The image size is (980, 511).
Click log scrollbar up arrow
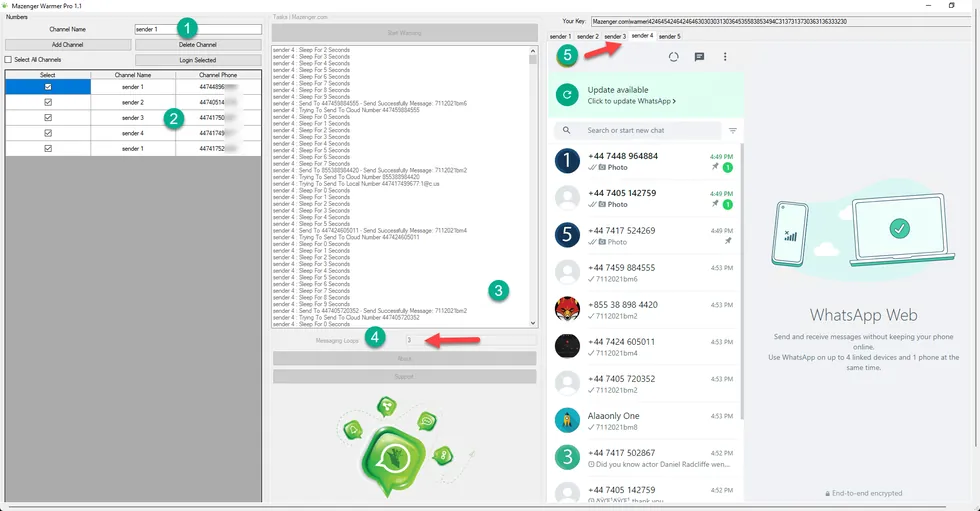pos(533,51)
